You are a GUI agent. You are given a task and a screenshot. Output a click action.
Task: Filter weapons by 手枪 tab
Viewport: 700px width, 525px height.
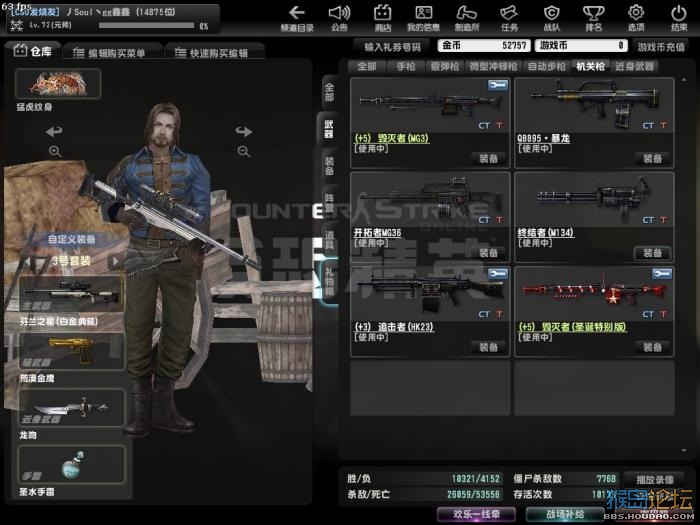tap(406, 67)
